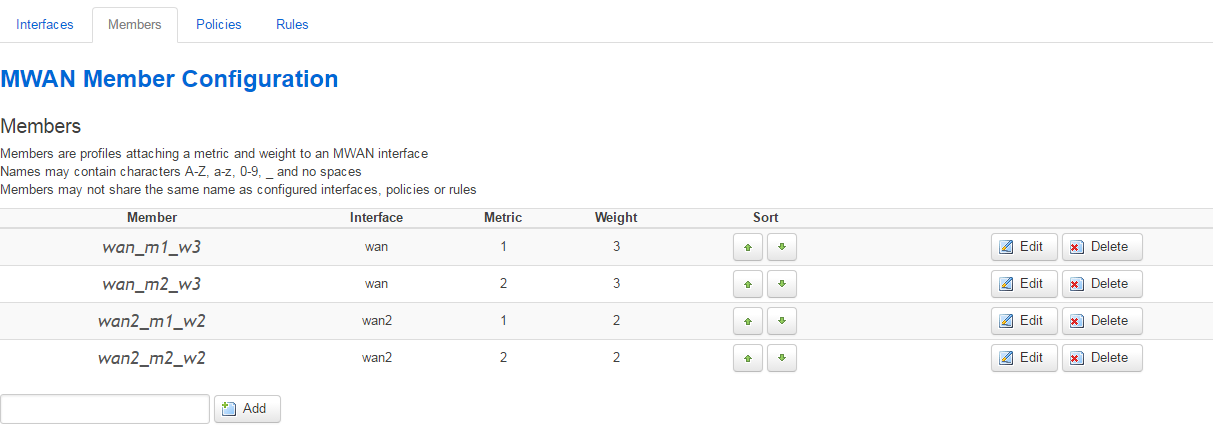Delete the wan_m1_w3 member
The height and width of the screenshot is (437, 1213).
click(1102, 247)
